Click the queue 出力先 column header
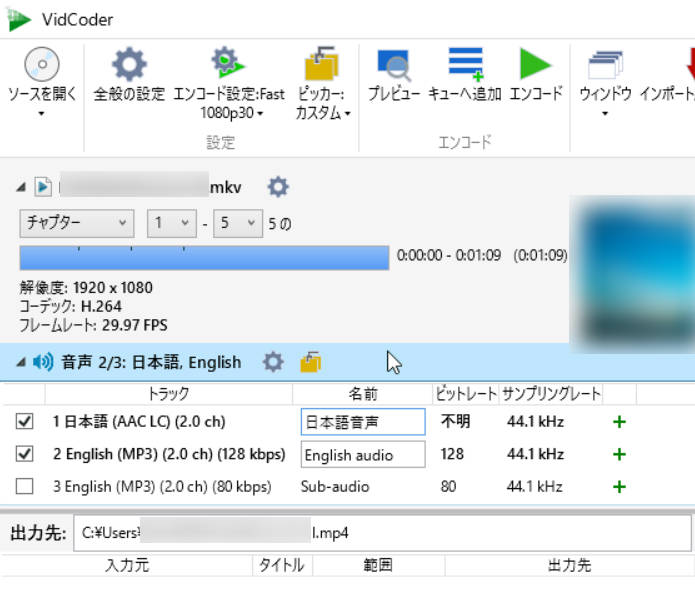 point(570,565)
